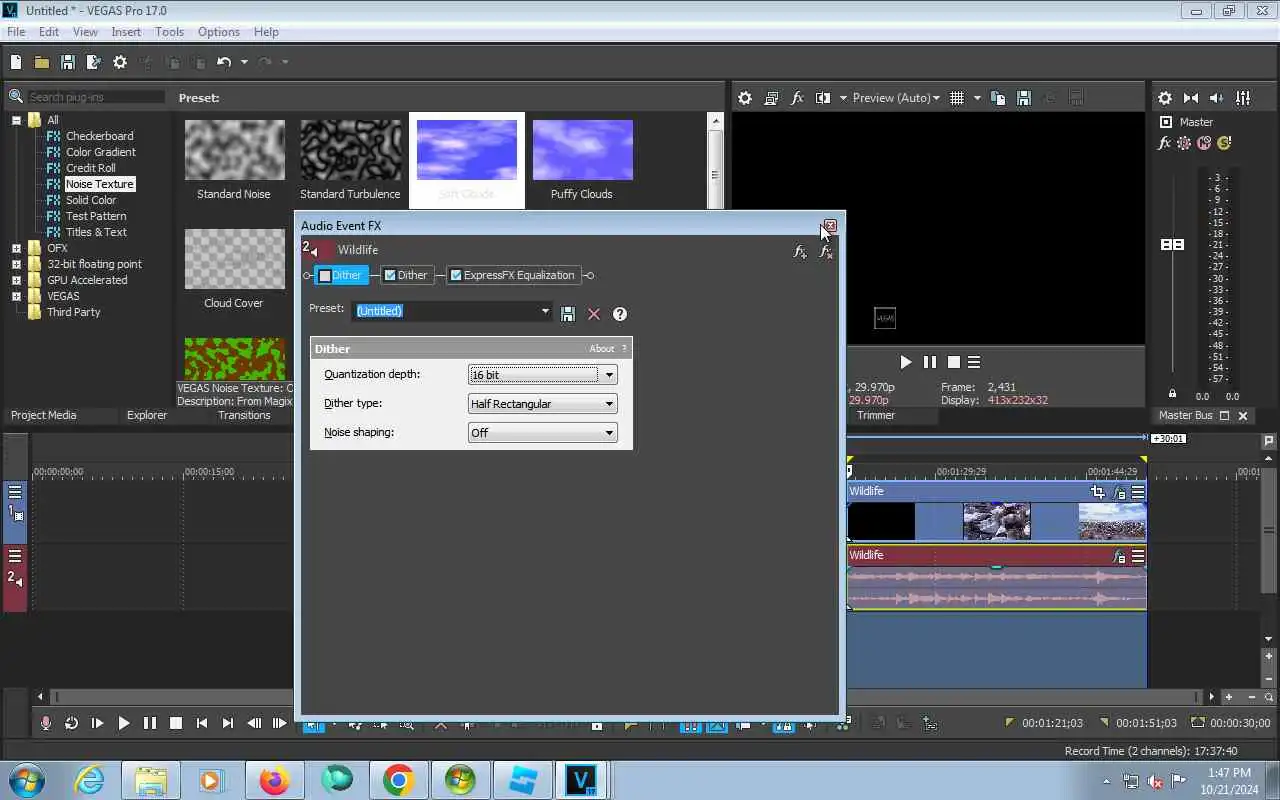1280x800 pixels.
Task: Disable the second Dither plug-in checkbox
Action: point(390,276)
